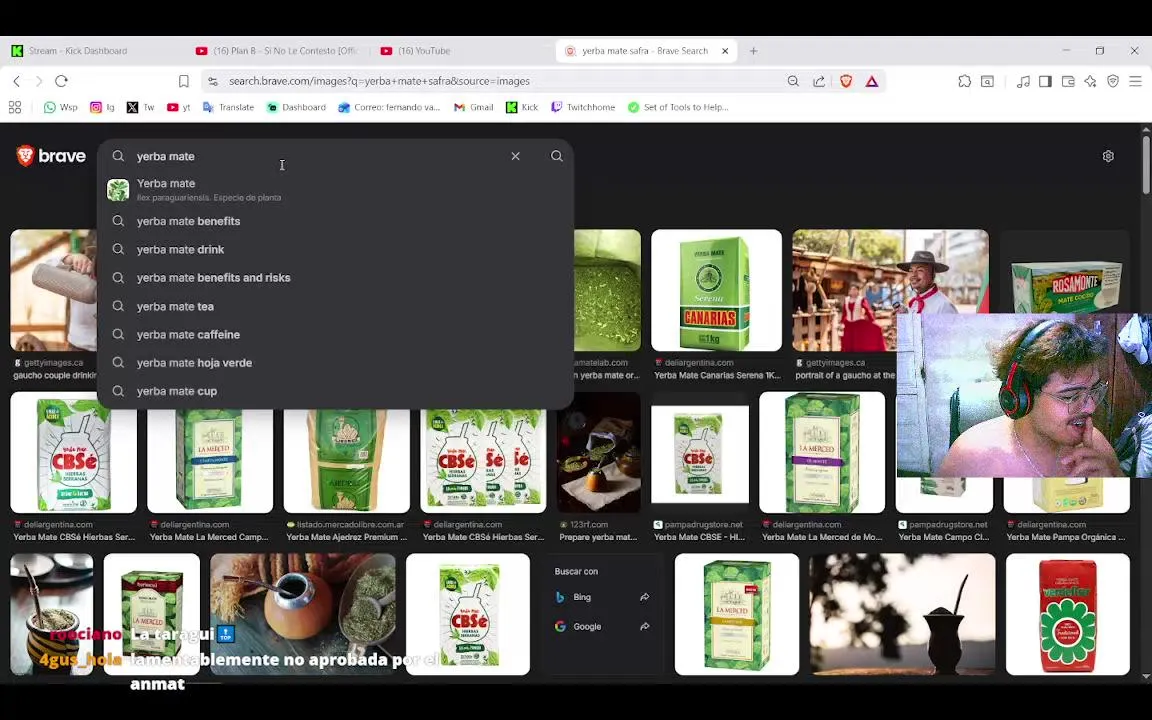Open the Correo: fernando bookmark
The height and width of the screenshot is (720, 1152).
coord(389,107)
